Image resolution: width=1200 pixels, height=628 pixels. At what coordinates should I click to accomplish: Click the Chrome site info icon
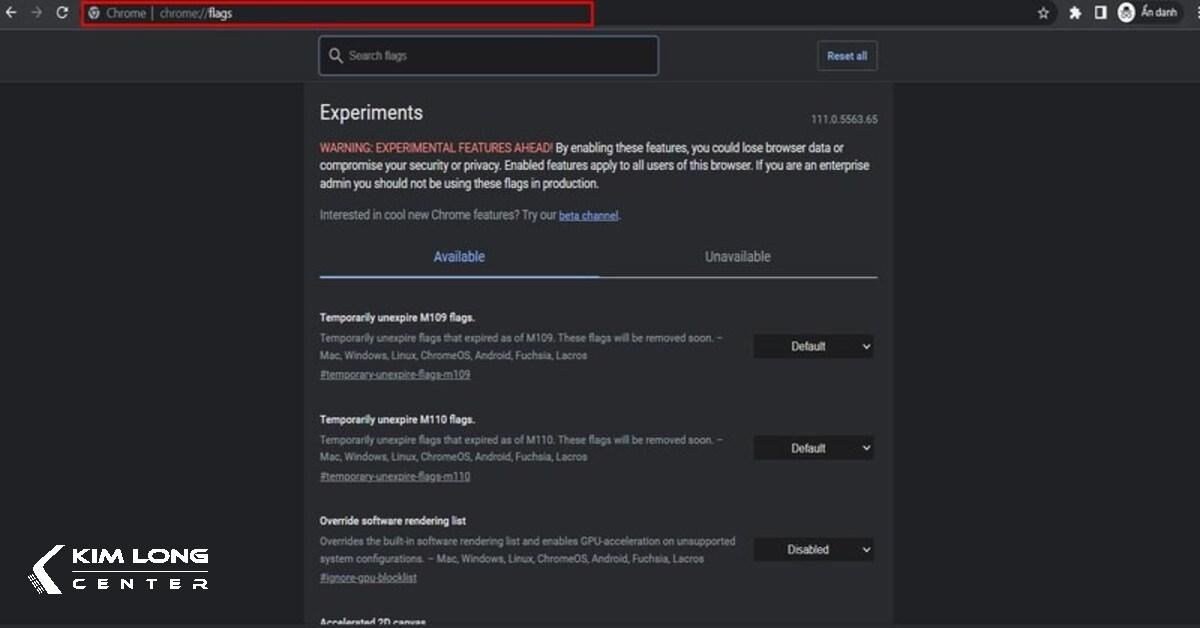(94, 14)
